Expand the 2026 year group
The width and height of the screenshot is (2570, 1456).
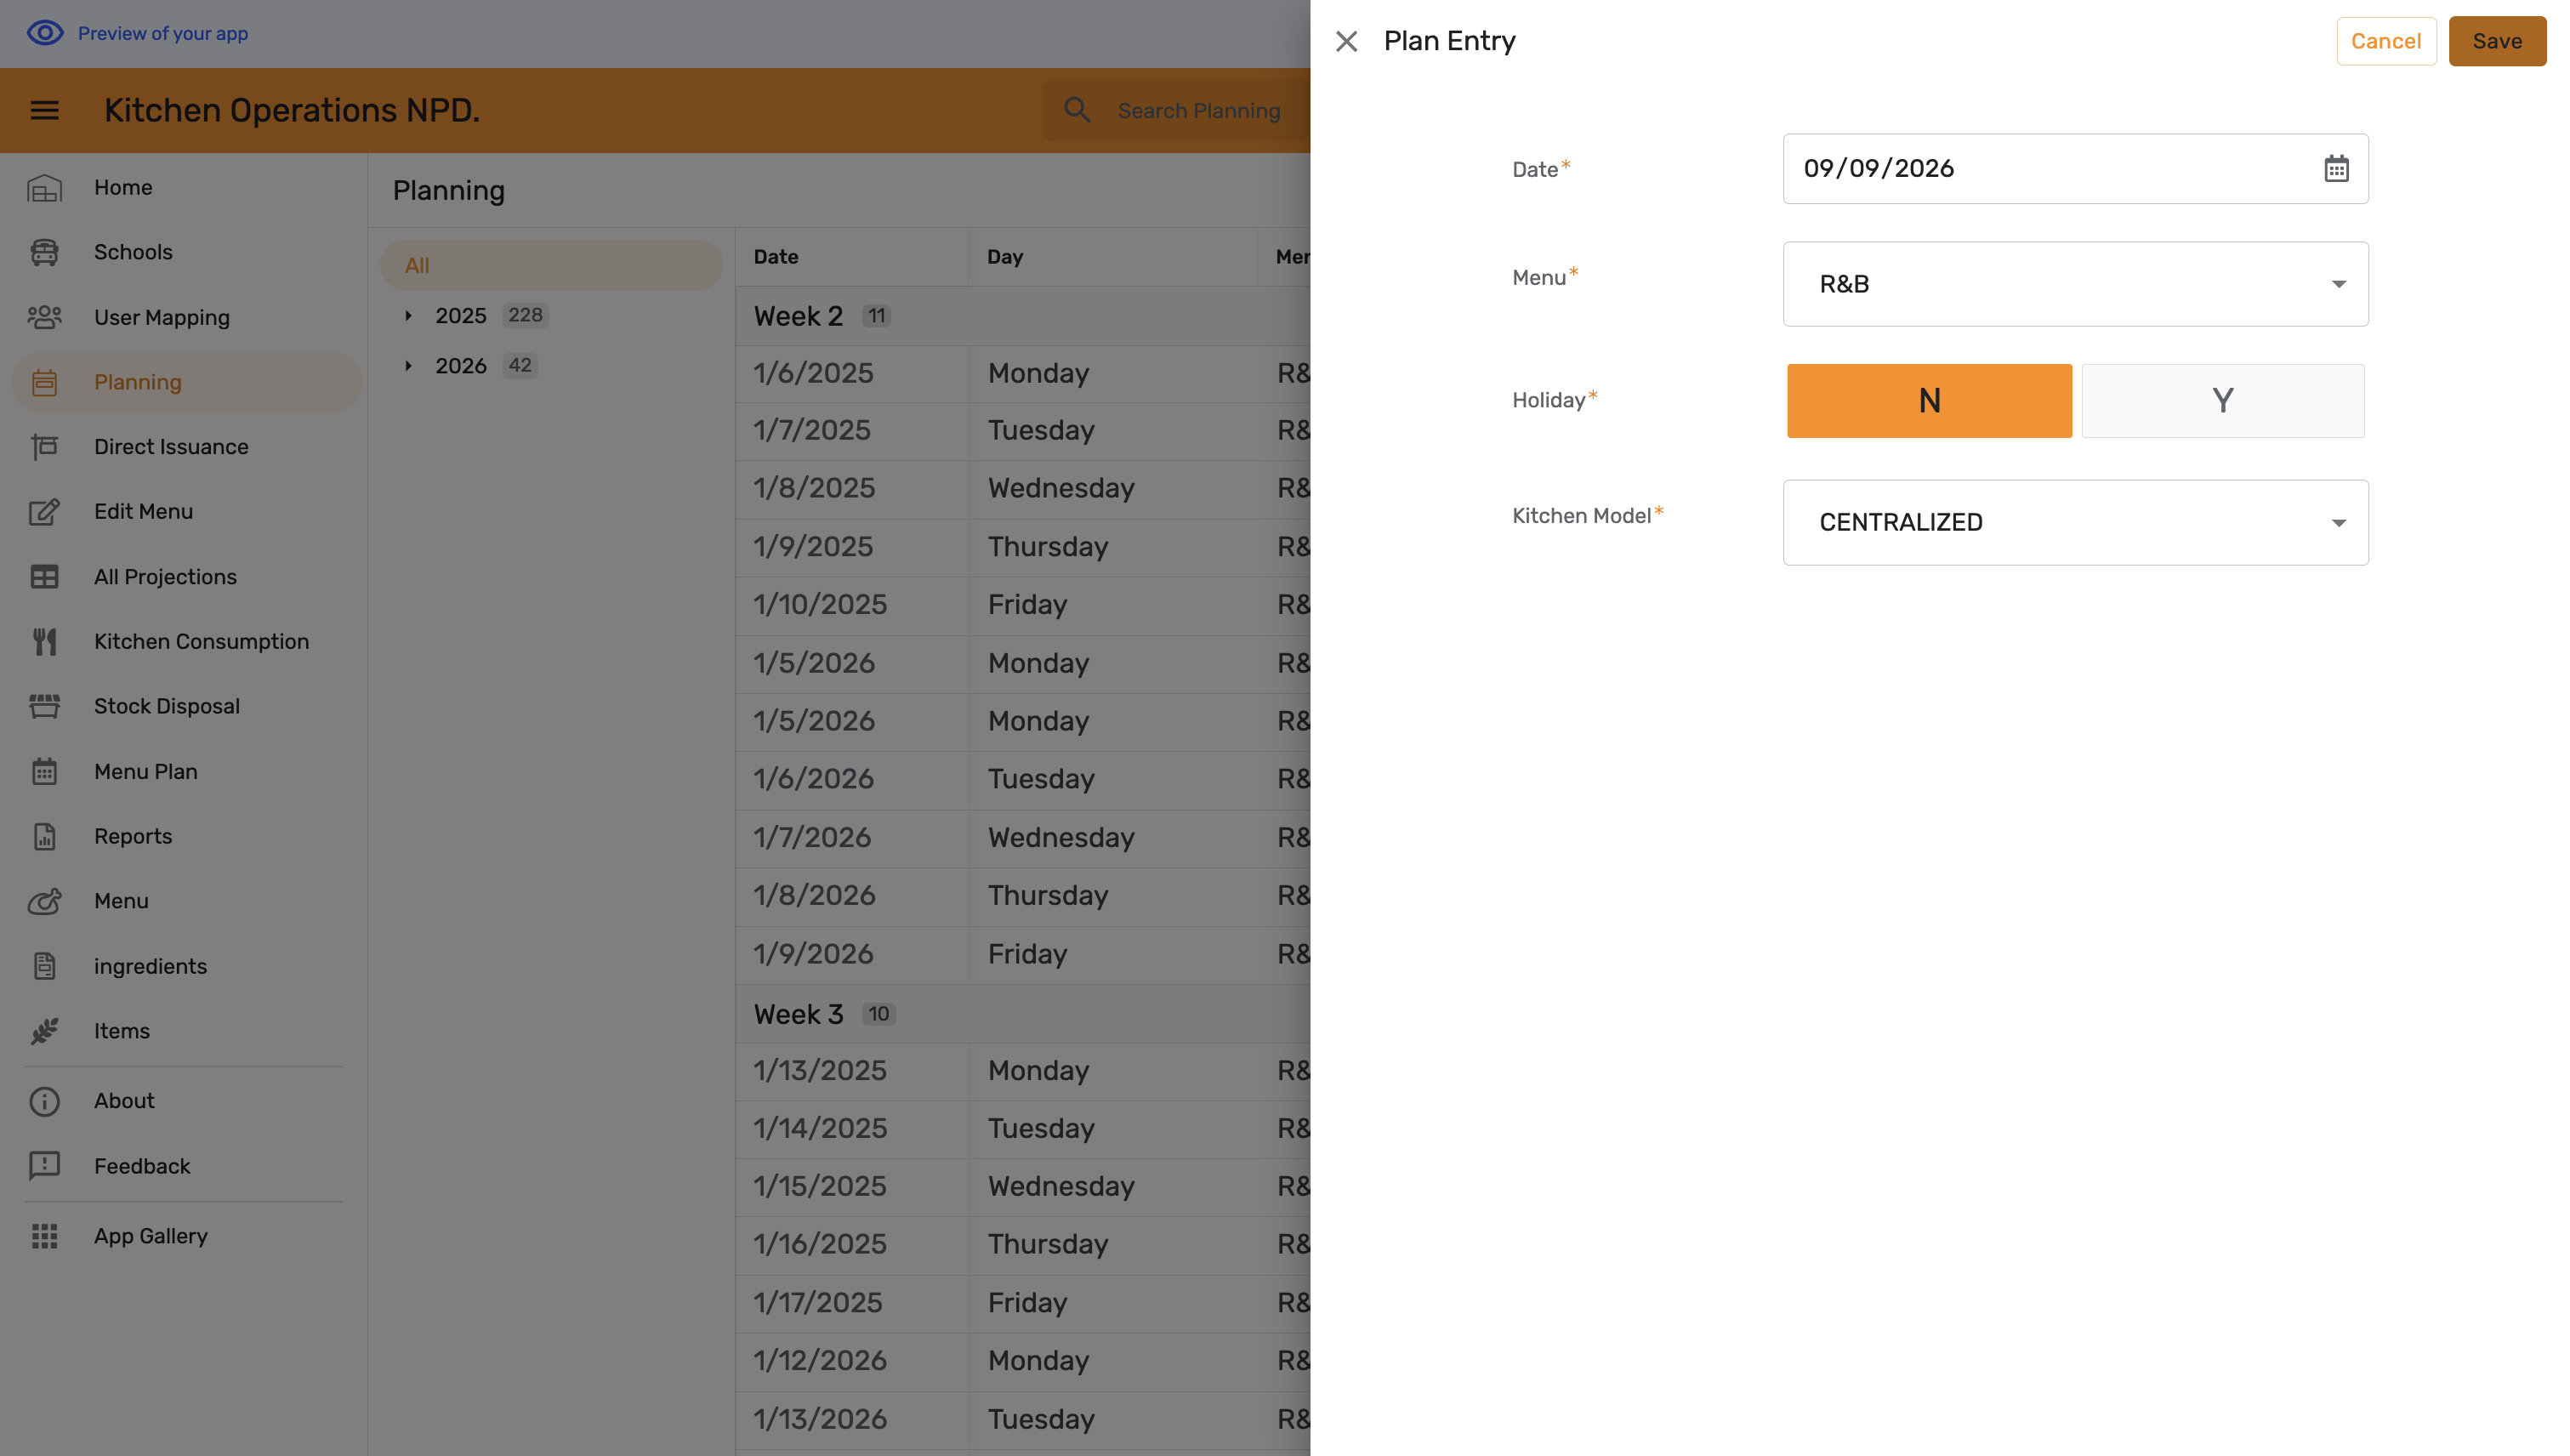pos(408,366)
